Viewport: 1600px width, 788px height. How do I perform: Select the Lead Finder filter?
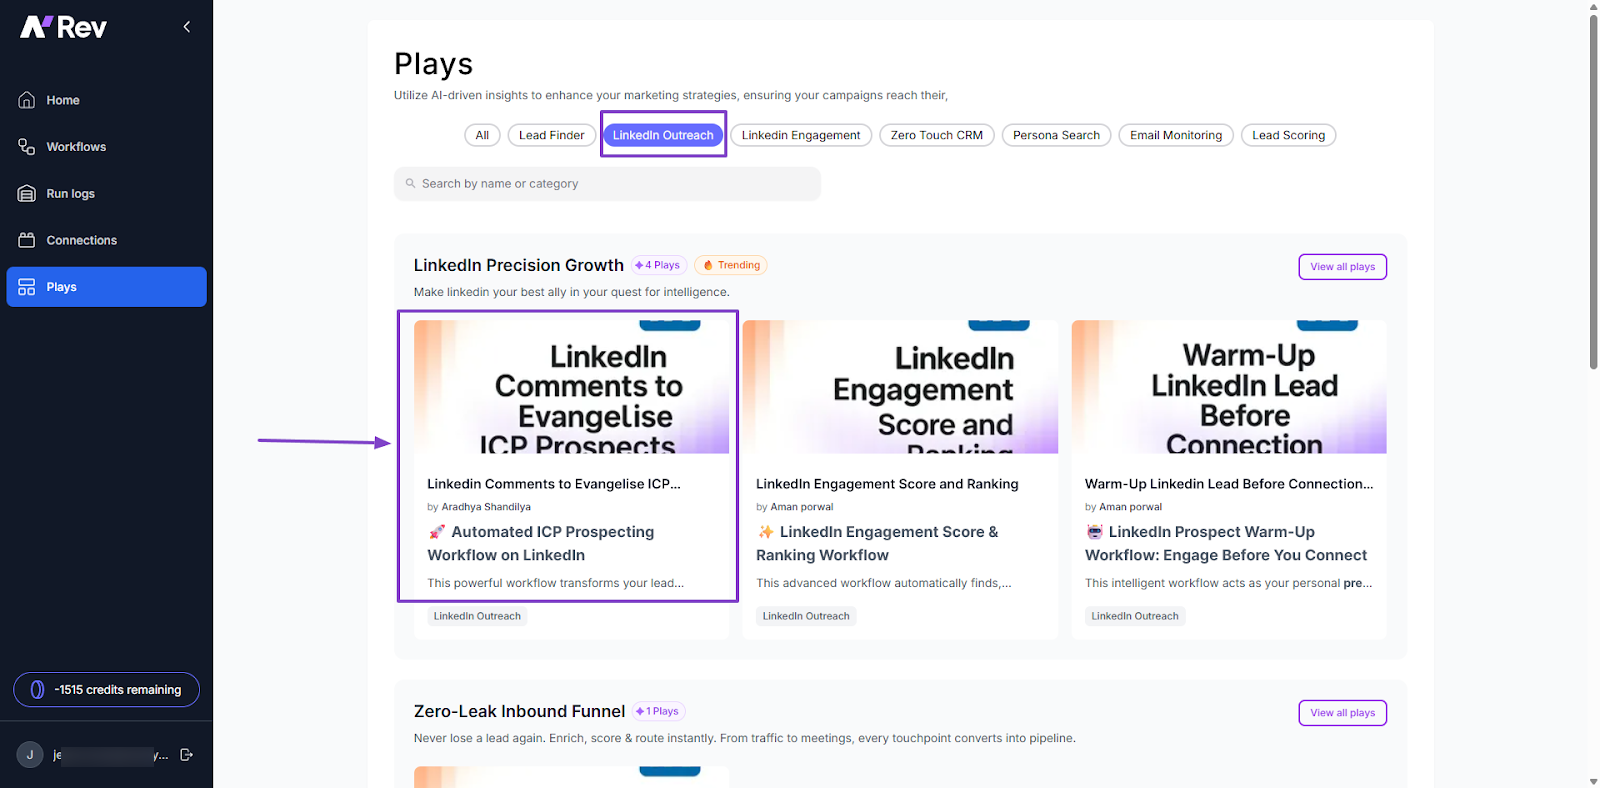pyautogui.click(x=551, y=135)
